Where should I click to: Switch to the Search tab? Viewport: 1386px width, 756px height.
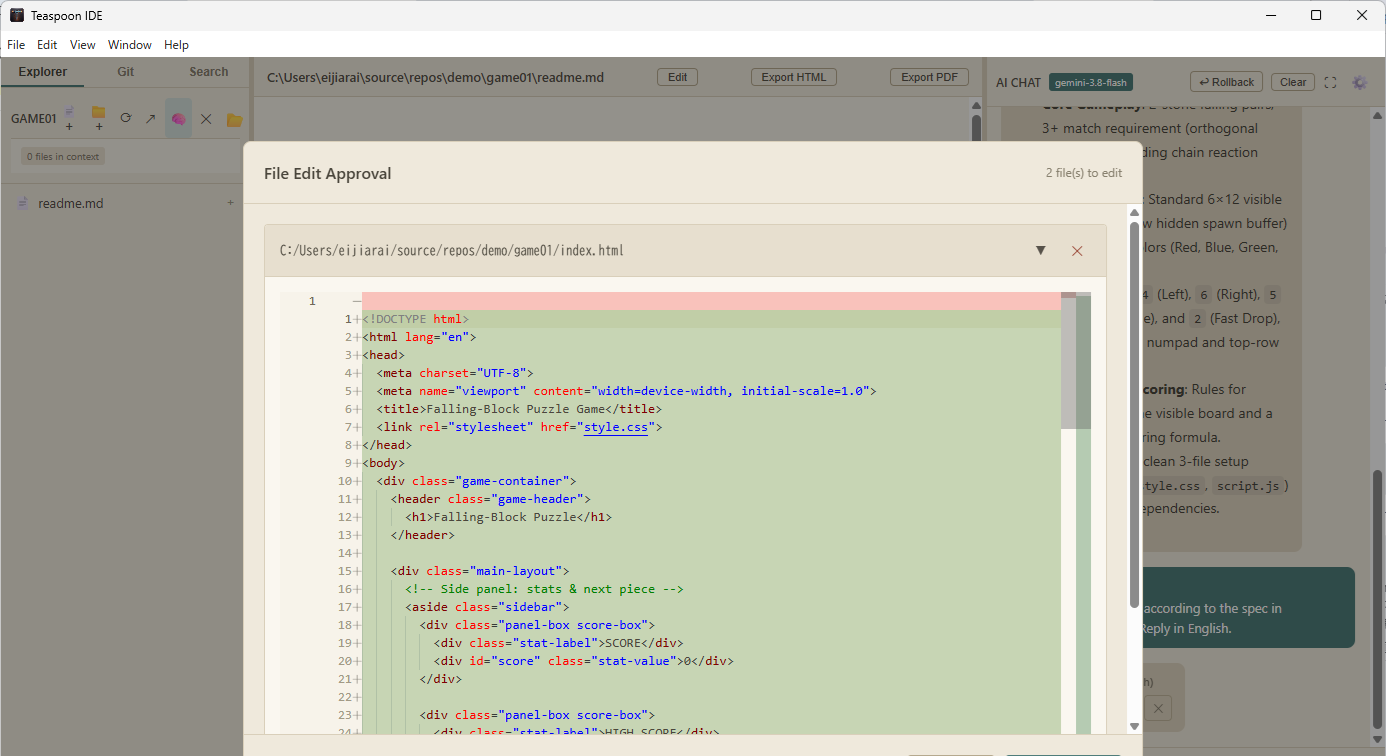(x=209, y=72)
